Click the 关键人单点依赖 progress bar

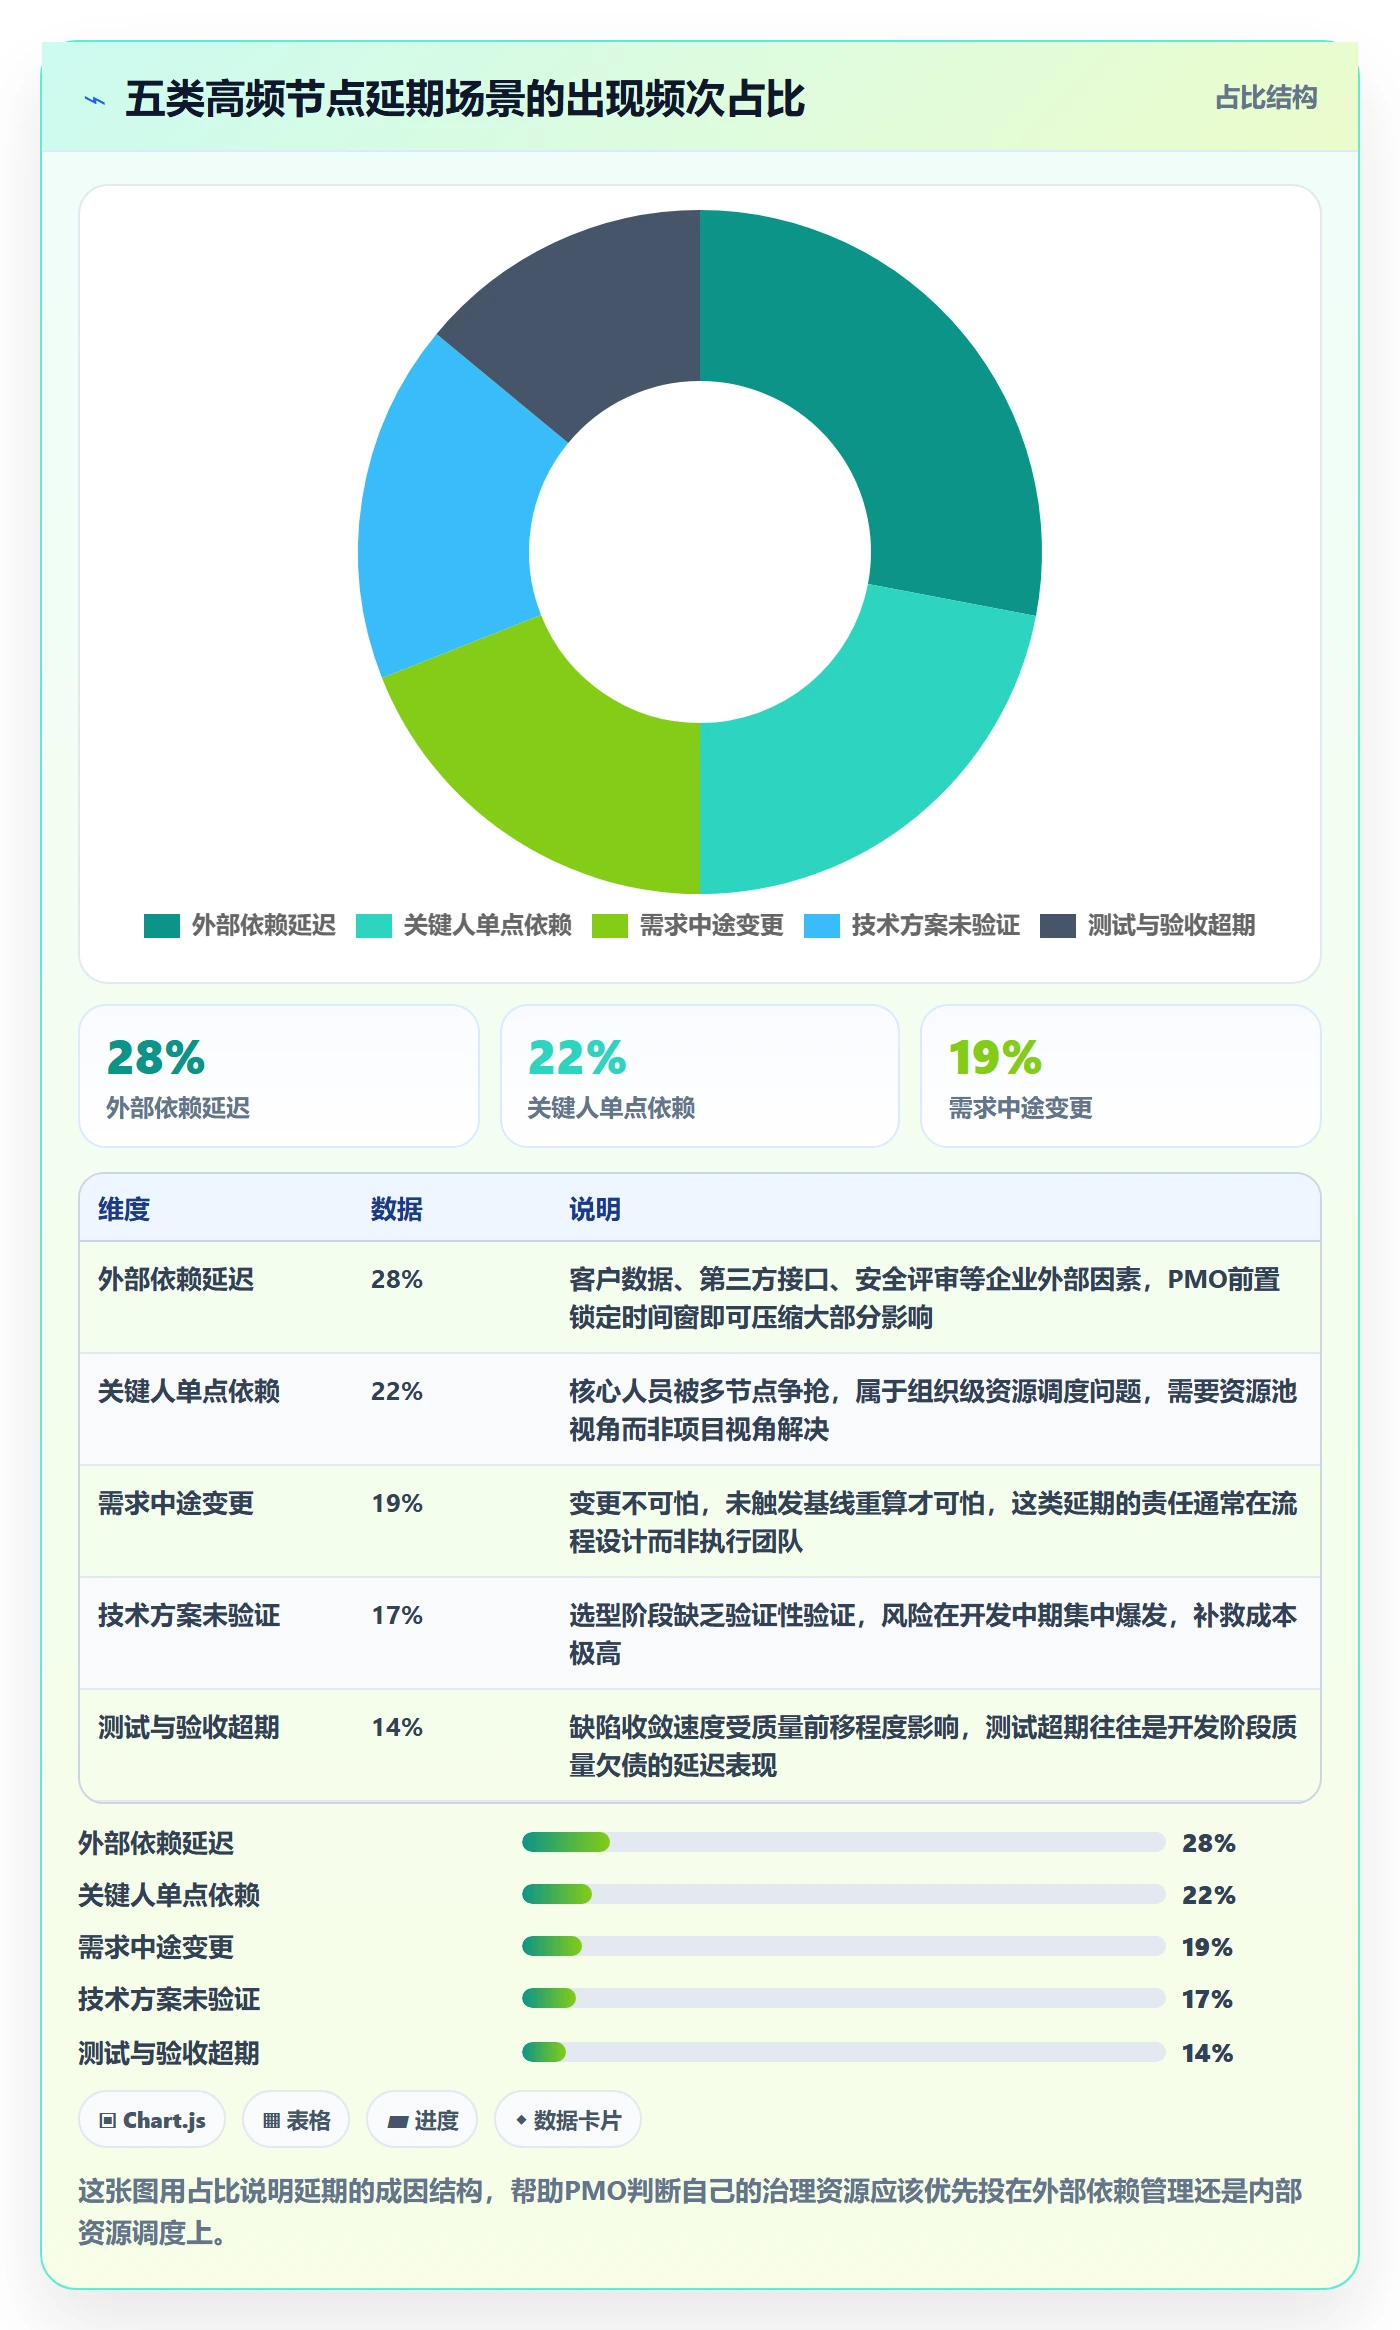click(x=844, y=1894)
